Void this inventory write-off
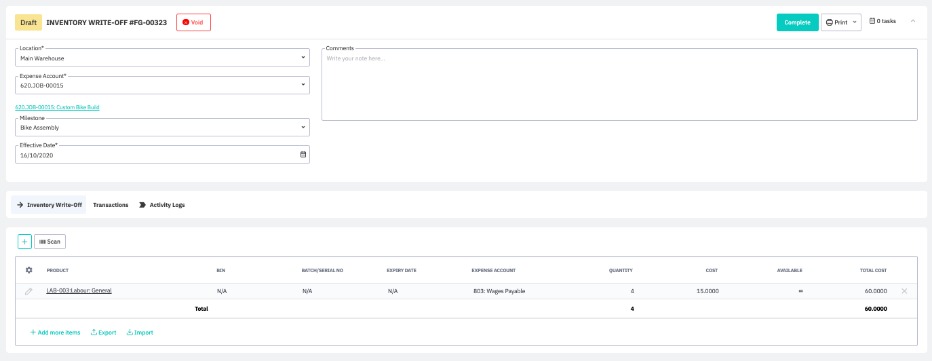 click(193, 23)
